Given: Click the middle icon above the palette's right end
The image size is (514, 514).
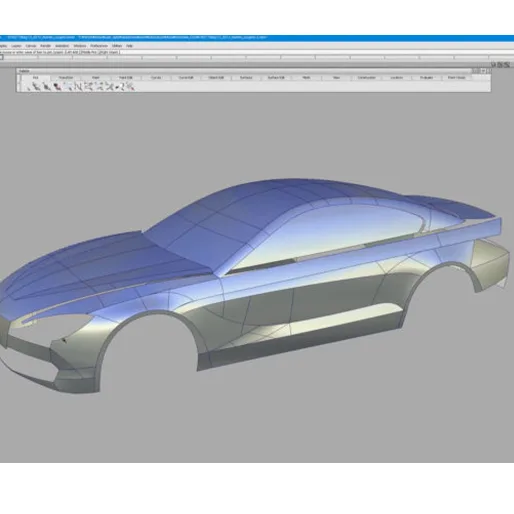Looking at the screenshot, I should click(500, 65).
